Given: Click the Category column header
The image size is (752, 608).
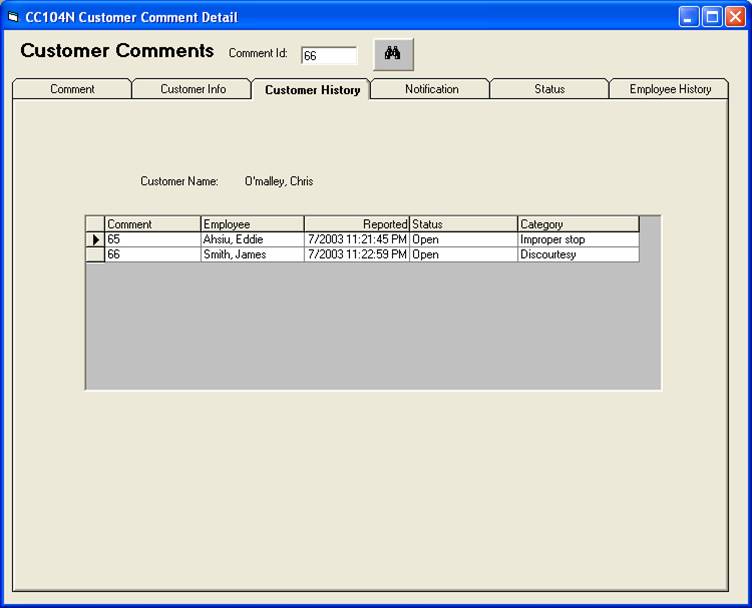Looking at the screenshot, I should pos(578,224).
